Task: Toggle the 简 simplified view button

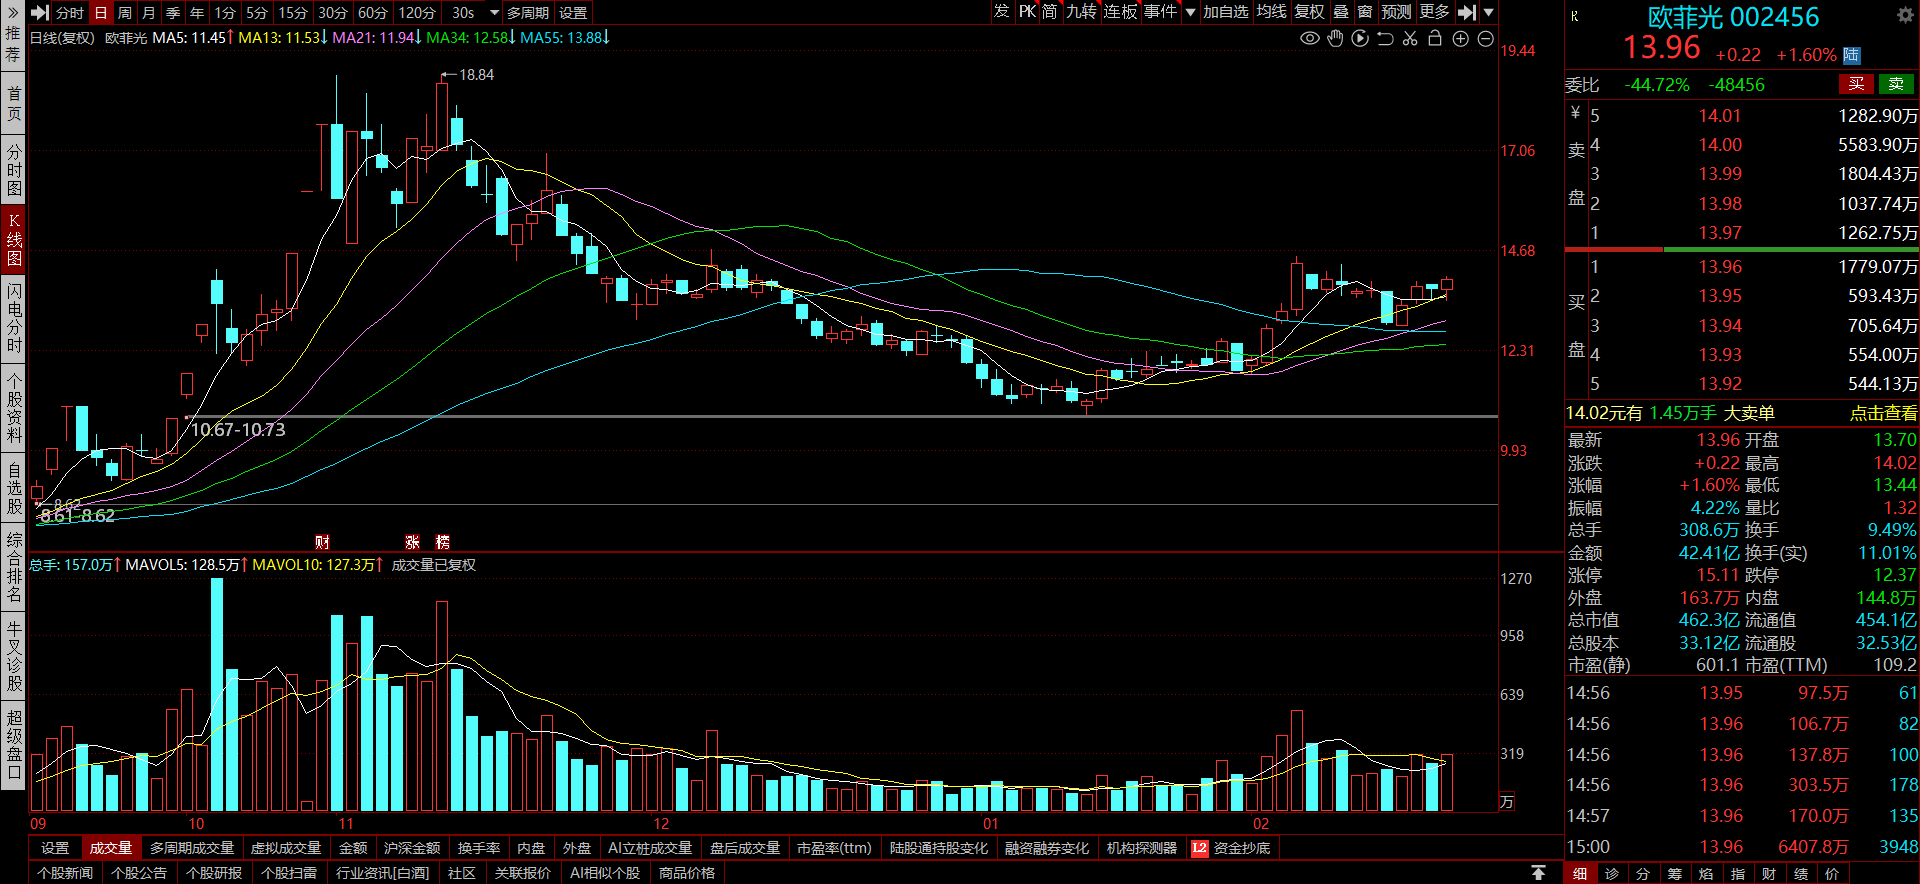Action: [1049, 12]
